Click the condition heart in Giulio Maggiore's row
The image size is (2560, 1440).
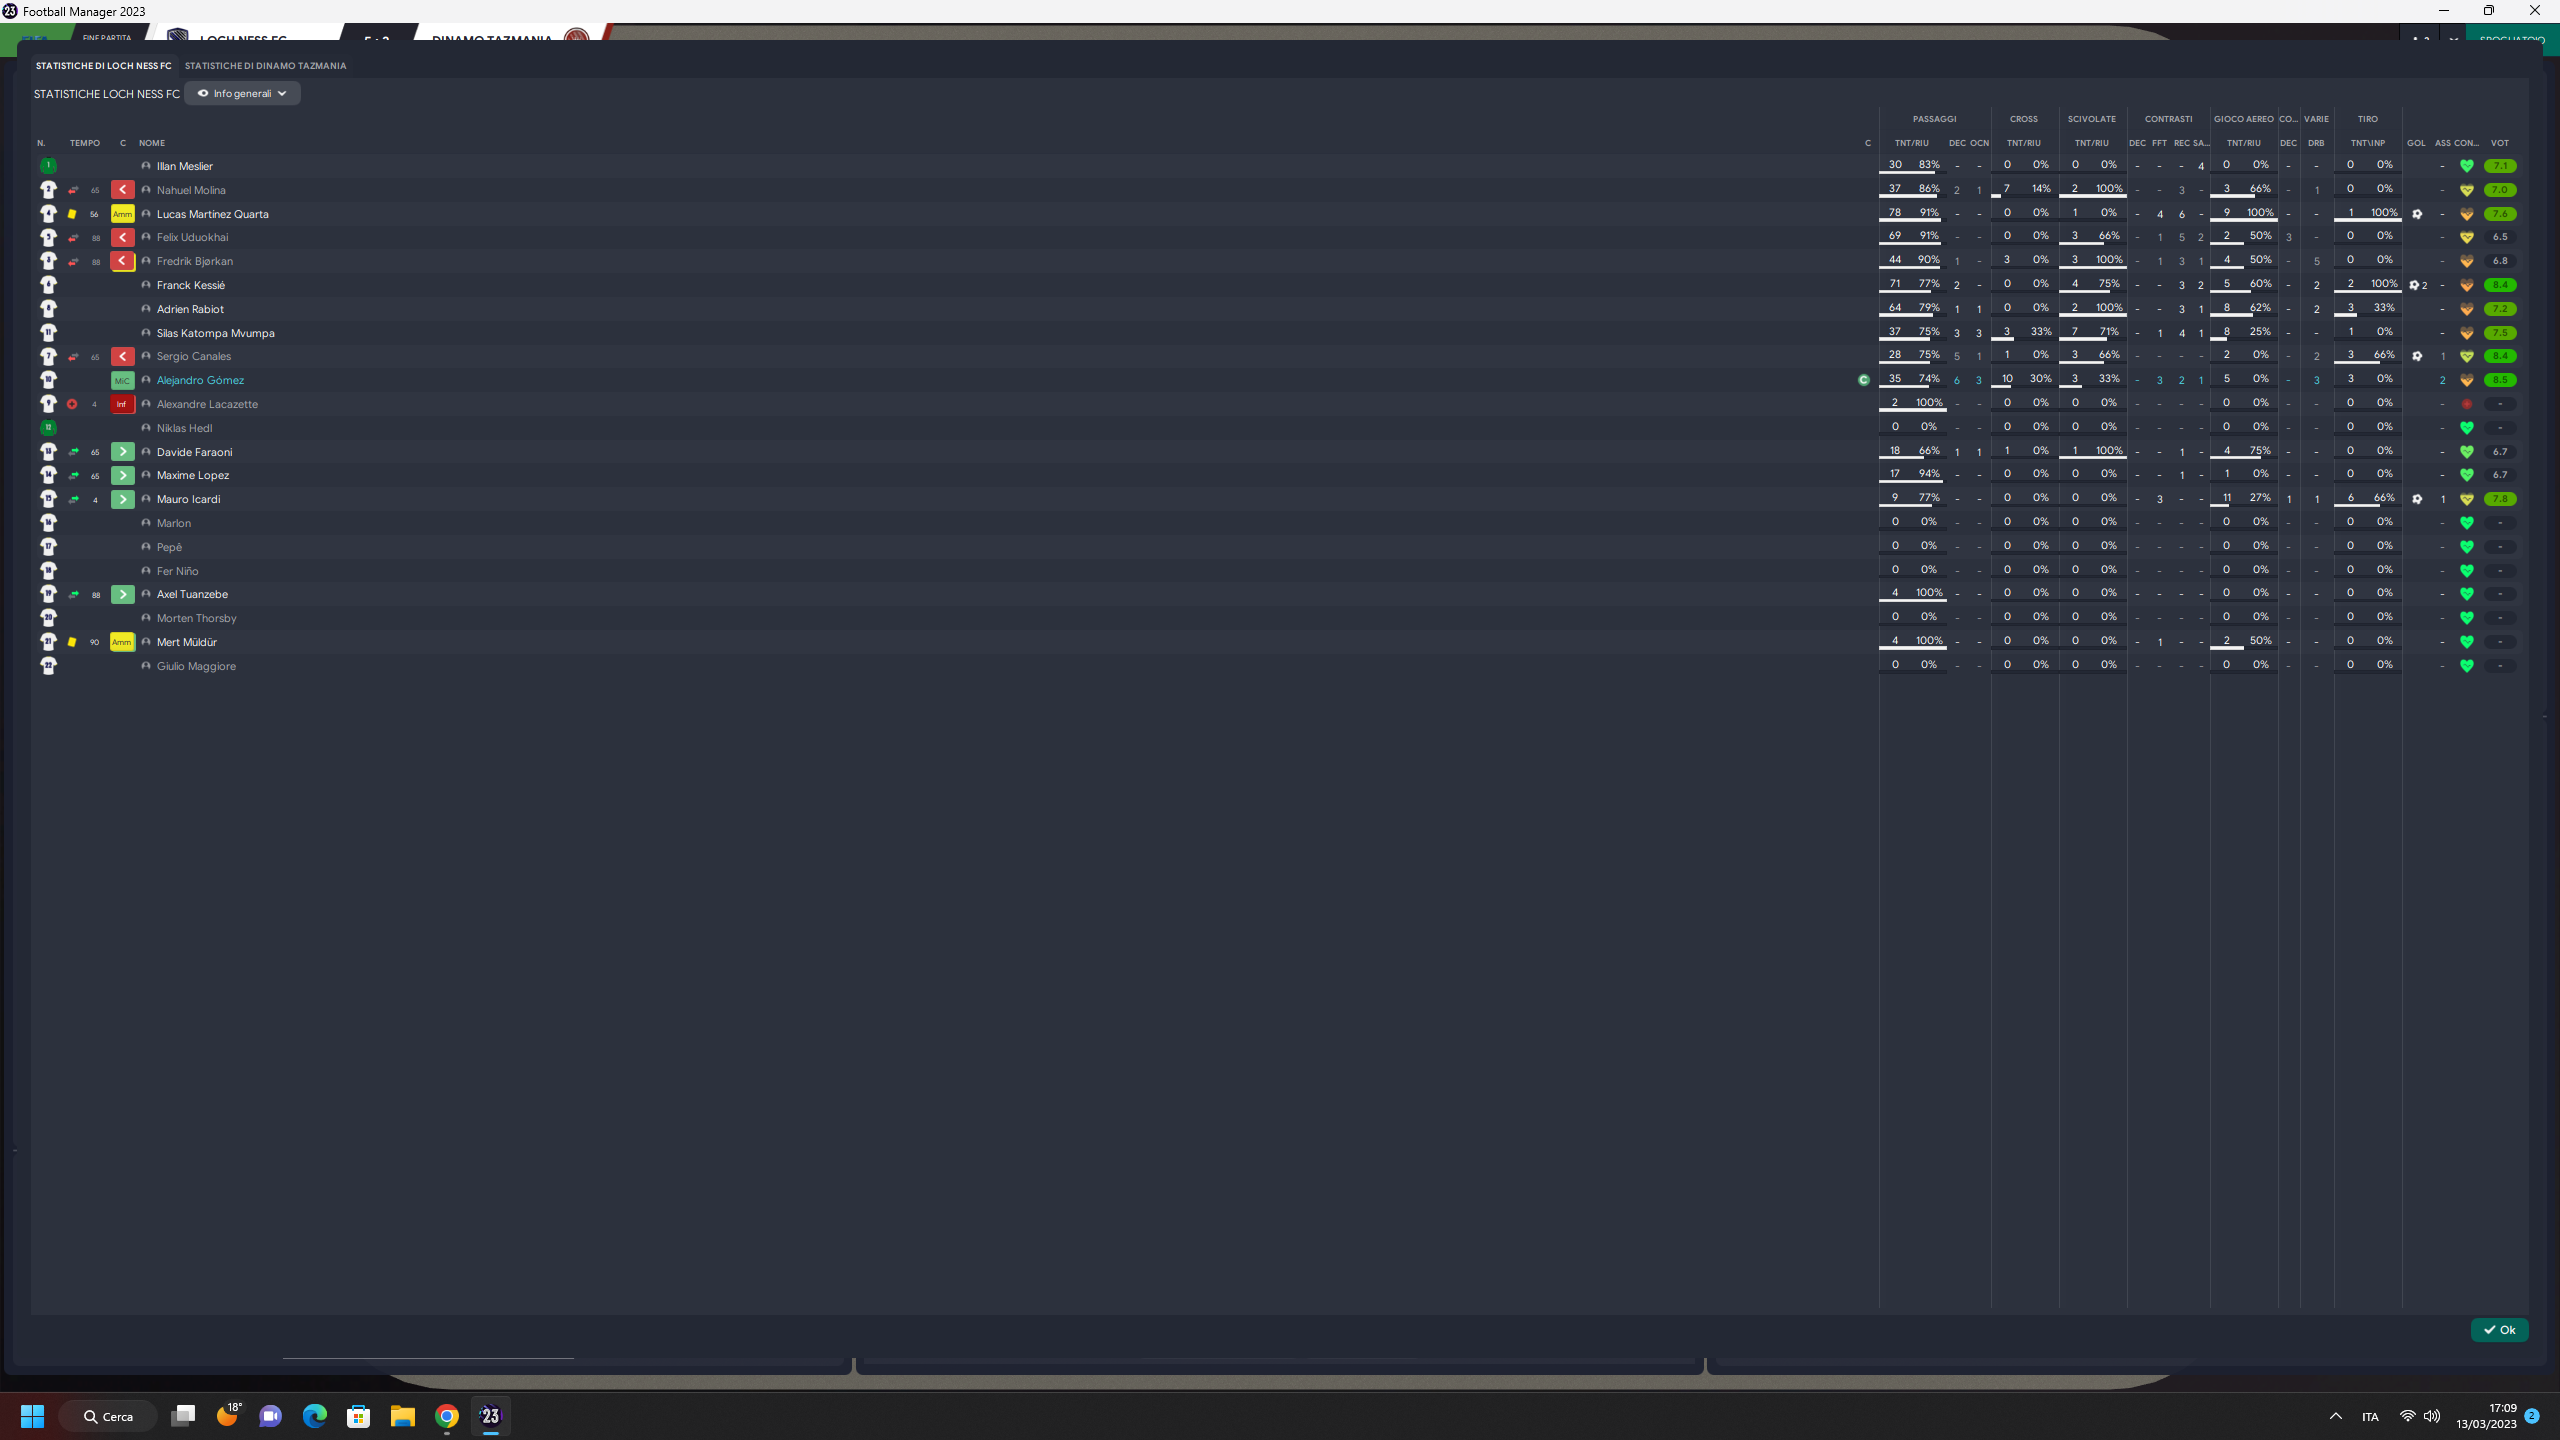coord(2467,666)
